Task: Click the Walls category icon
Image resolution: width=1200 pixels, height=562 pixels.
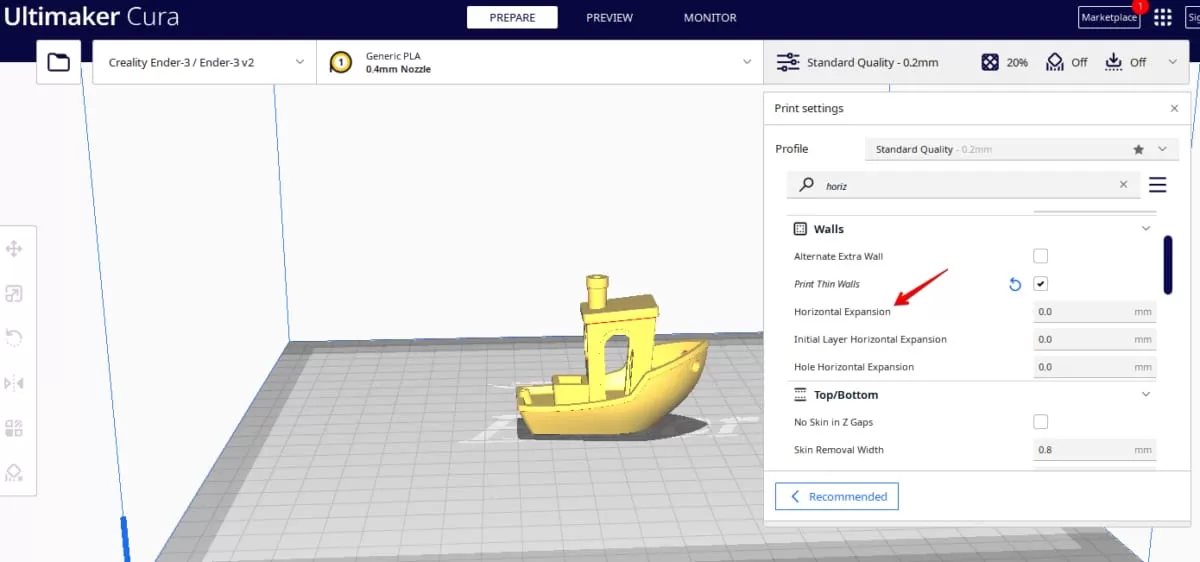Action: 800,229
